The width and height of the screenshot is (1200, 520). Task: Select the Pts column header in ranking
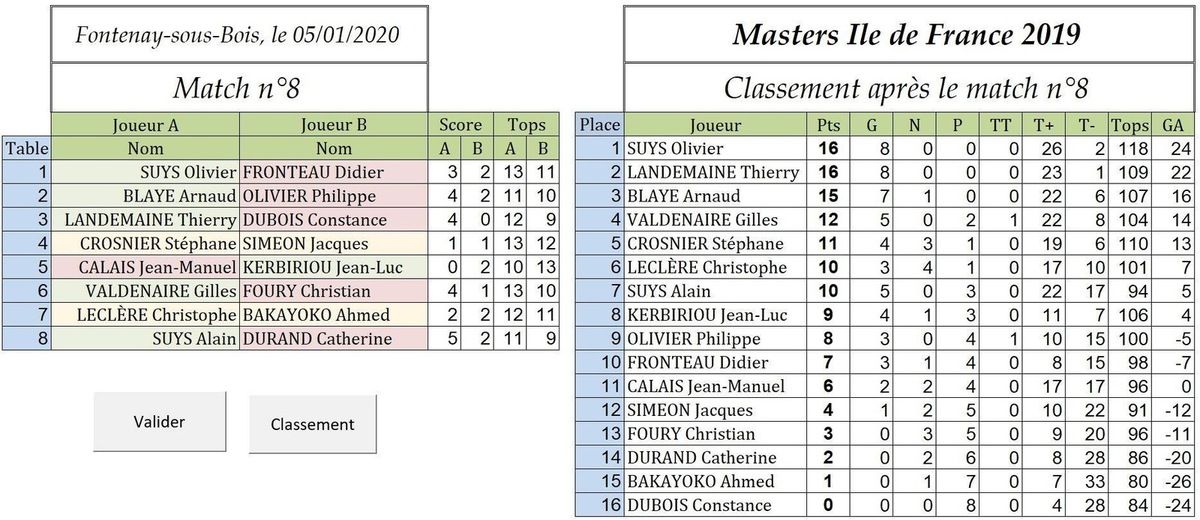click(826, 125)
